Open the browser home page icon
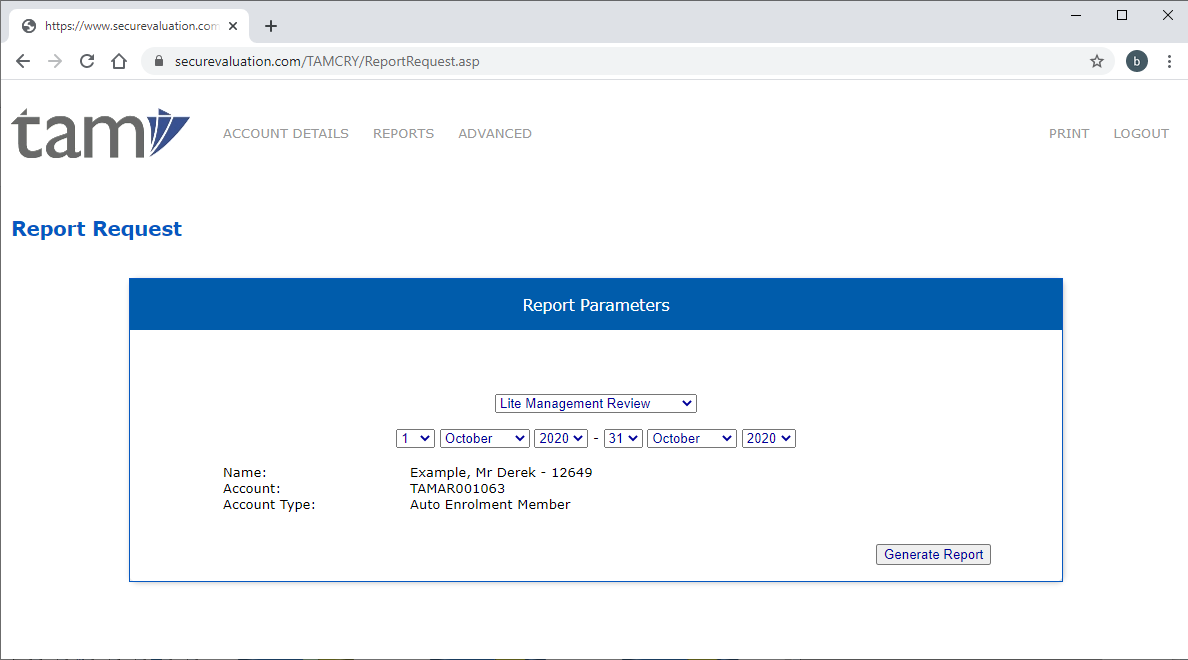The height and width of the screenshot is (660, 1188). [x=119, y=61]
